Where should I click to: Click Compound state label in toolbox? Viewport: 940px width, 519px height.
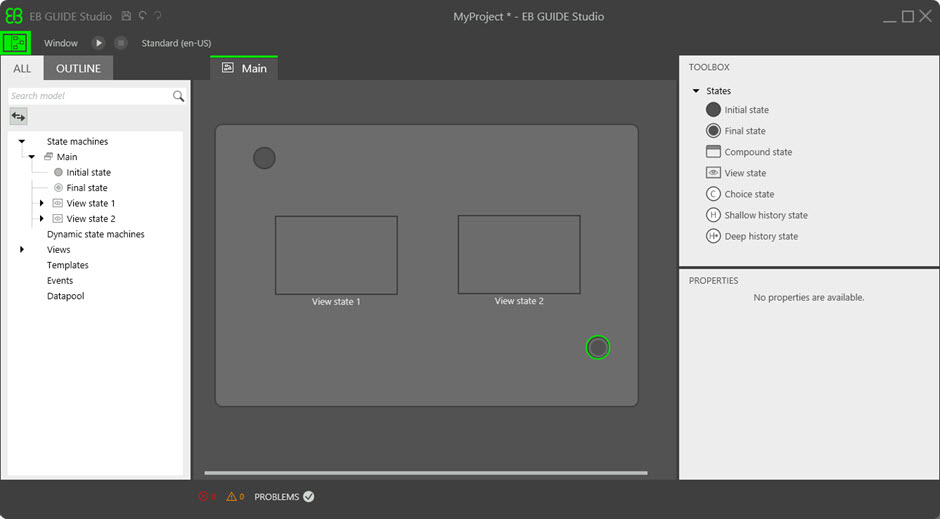(x=758, y=152)
